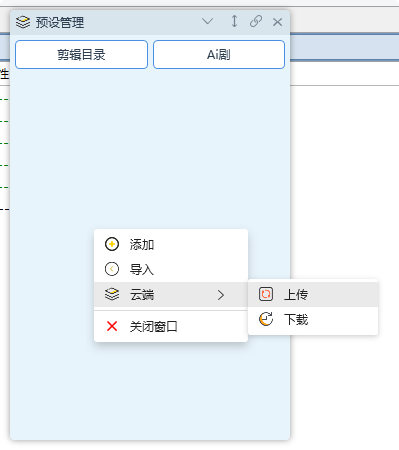
Task: Close the 预设管理 panel
Action: pos(277,22)
